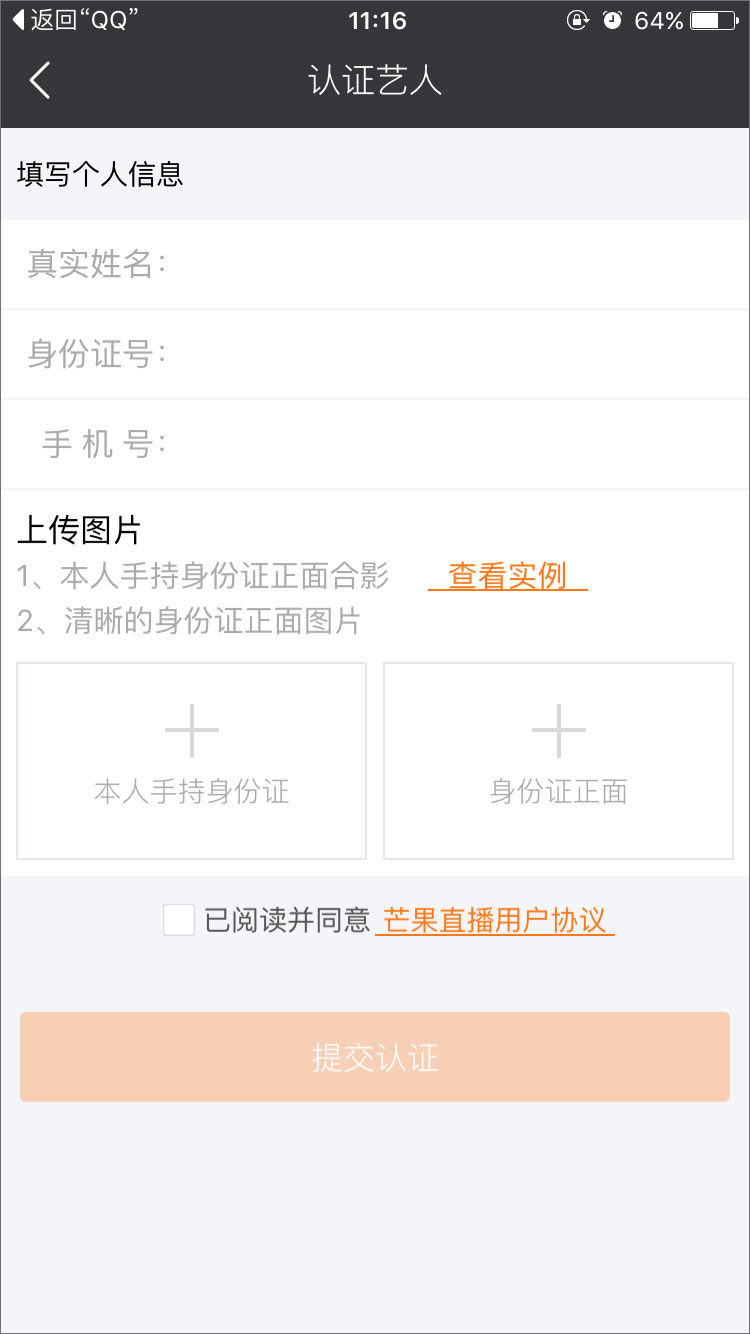Return to QQ via status bar link

tap(75, 20)
